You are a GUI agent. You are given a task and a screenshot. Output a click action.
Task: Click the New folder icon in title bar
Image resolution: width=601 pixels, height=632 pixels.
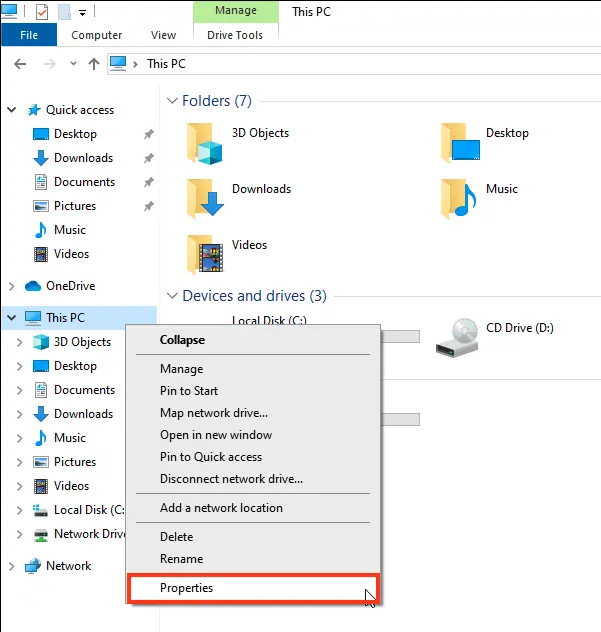tap(64, 12)
